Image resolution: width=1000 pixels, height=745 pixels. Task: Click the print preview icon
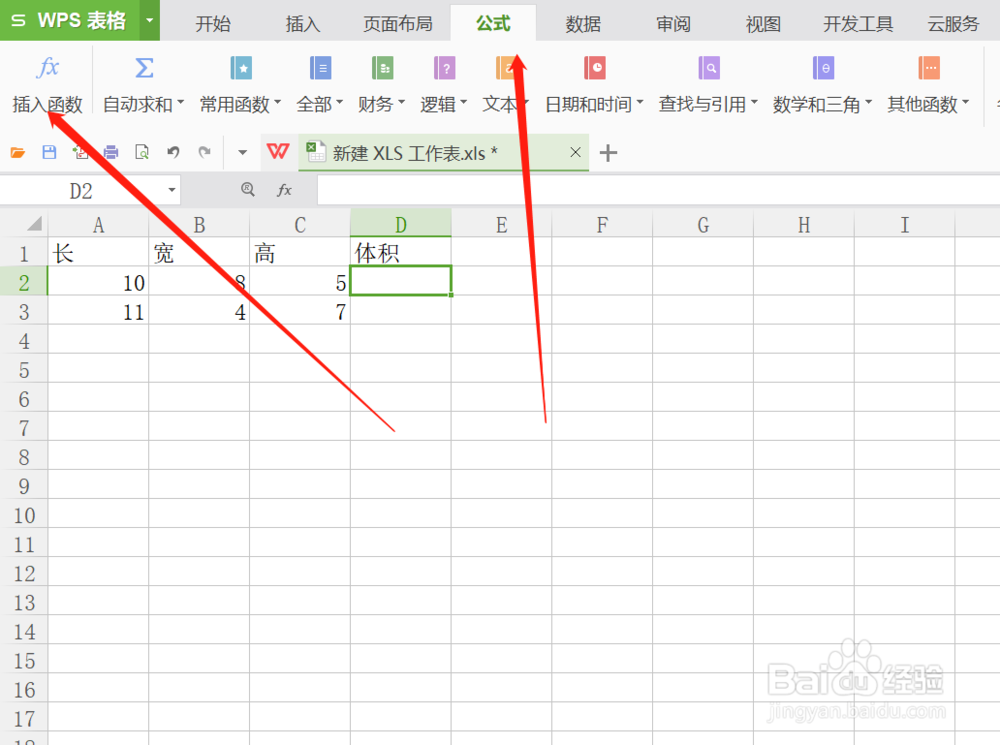click(142, 152)
